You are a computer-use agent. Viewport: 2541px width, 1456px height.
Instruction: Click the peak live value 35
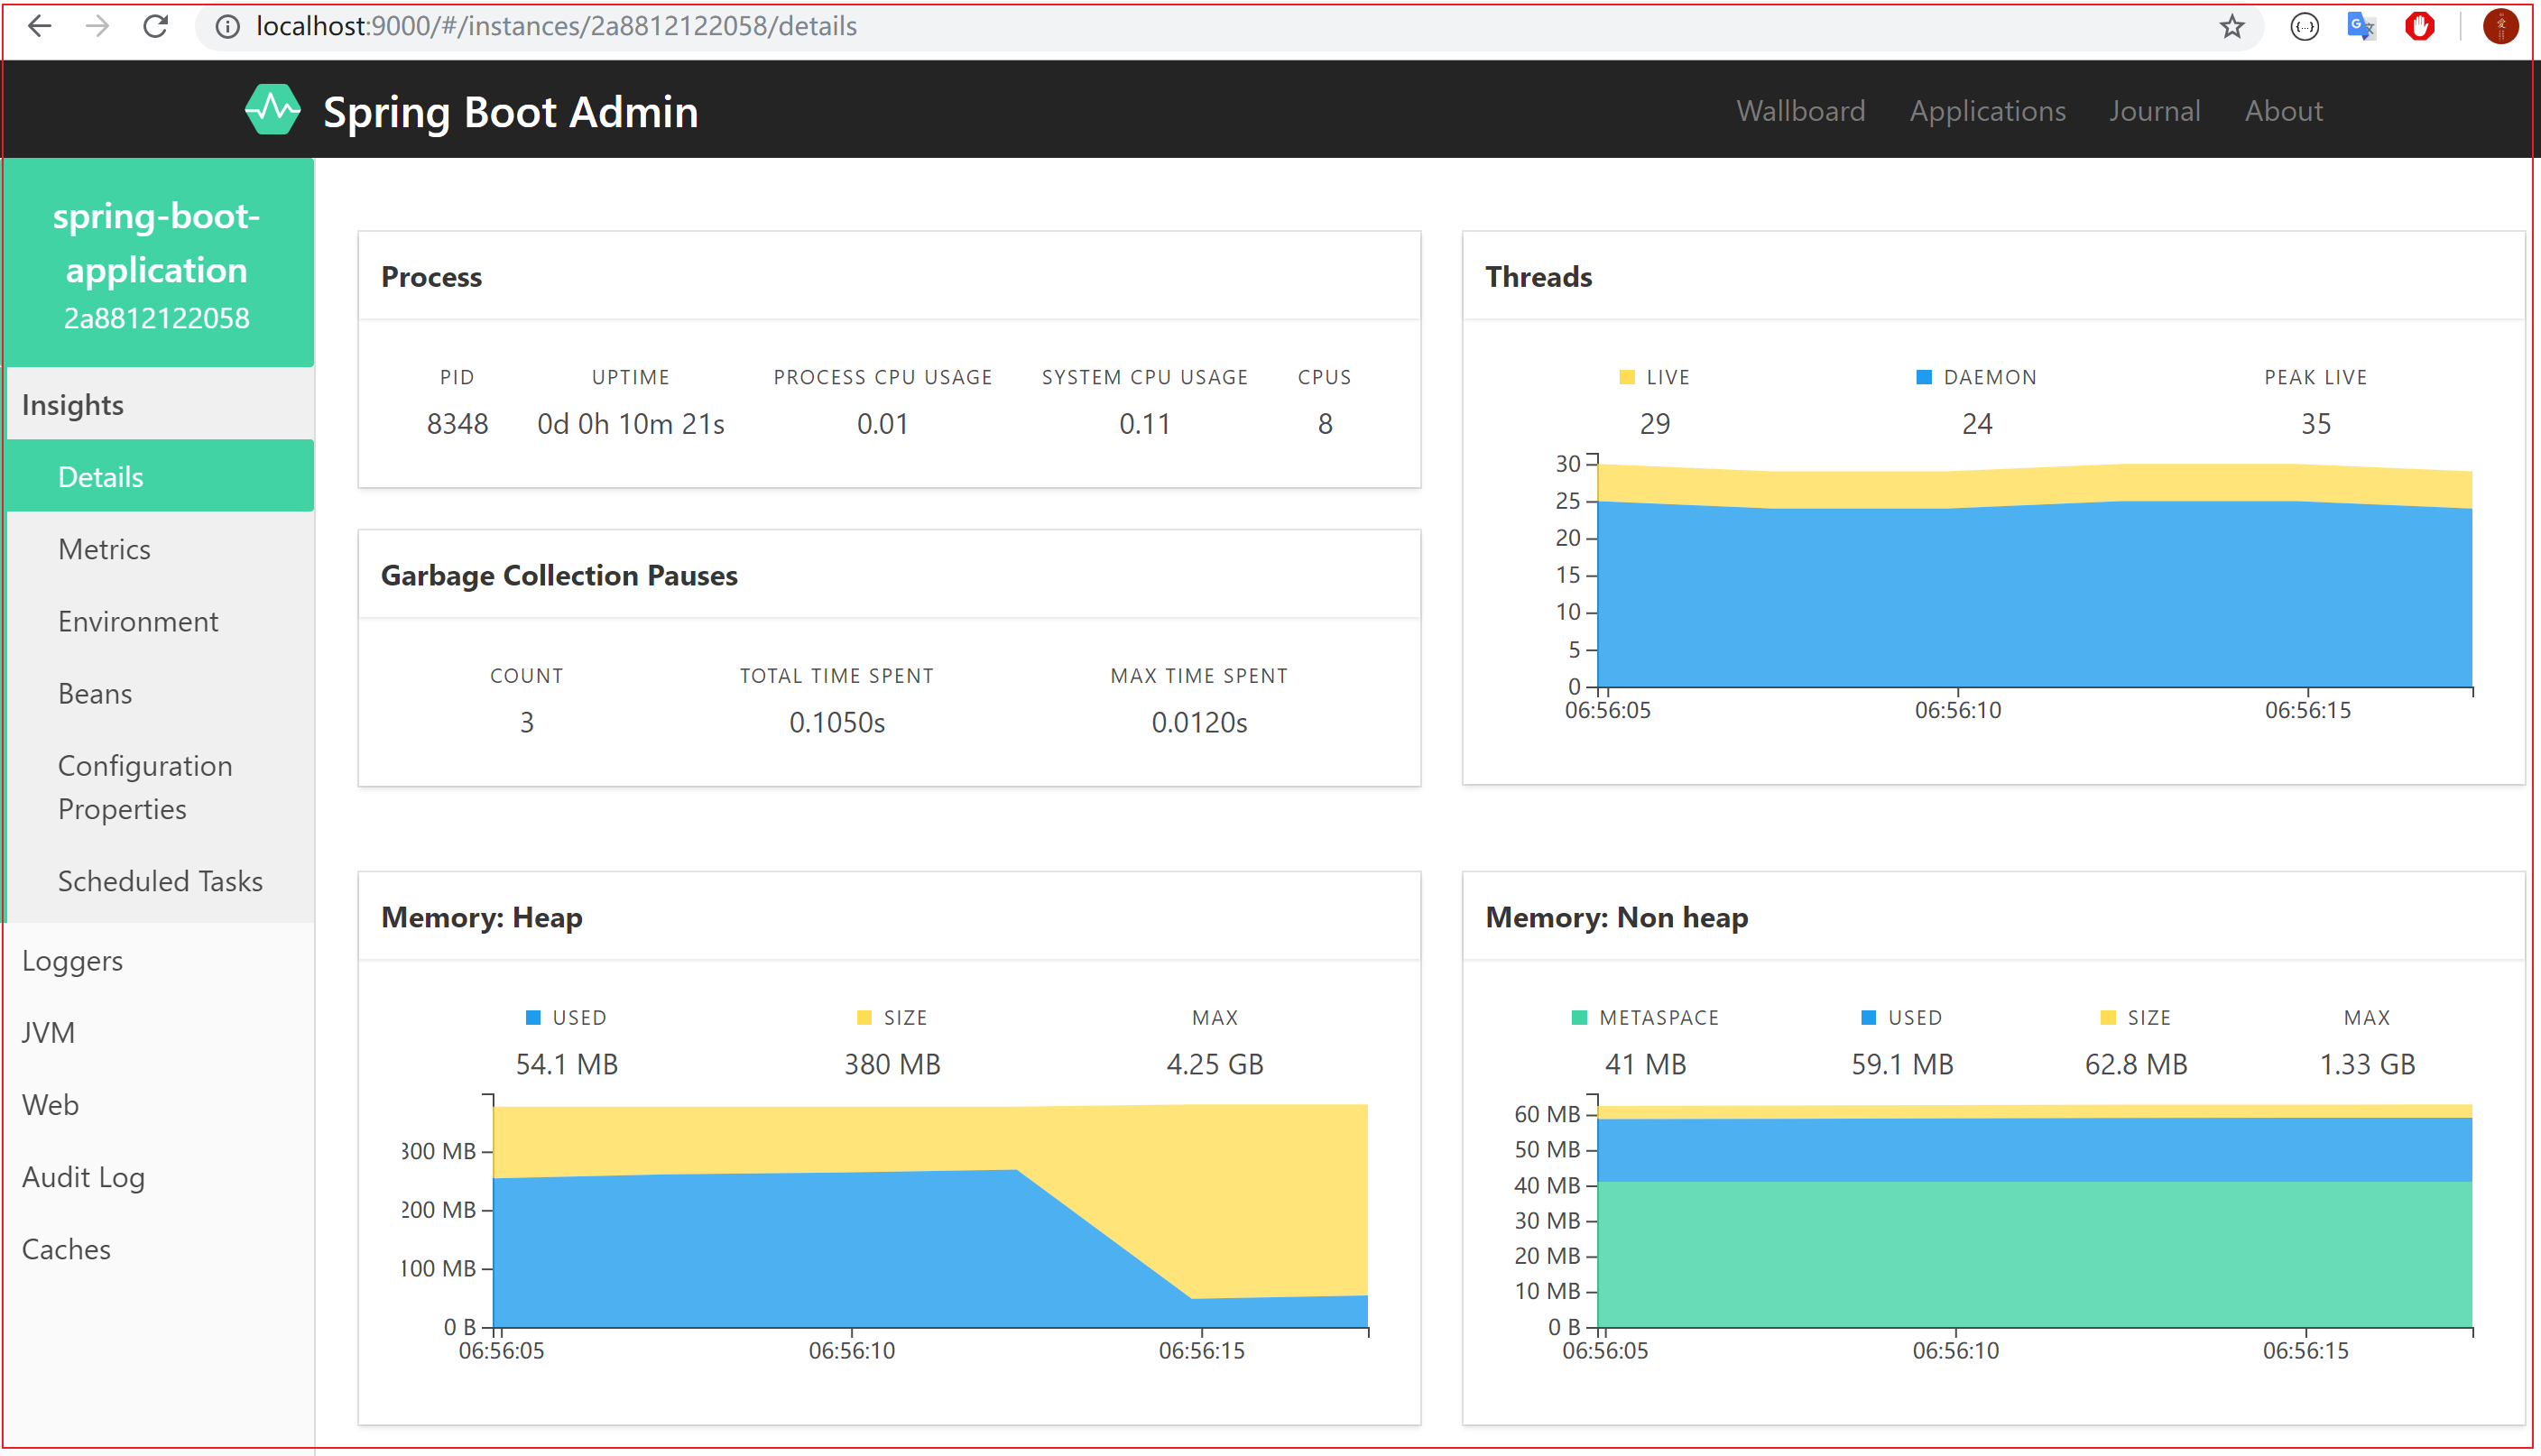click(x=2315, y=424)
